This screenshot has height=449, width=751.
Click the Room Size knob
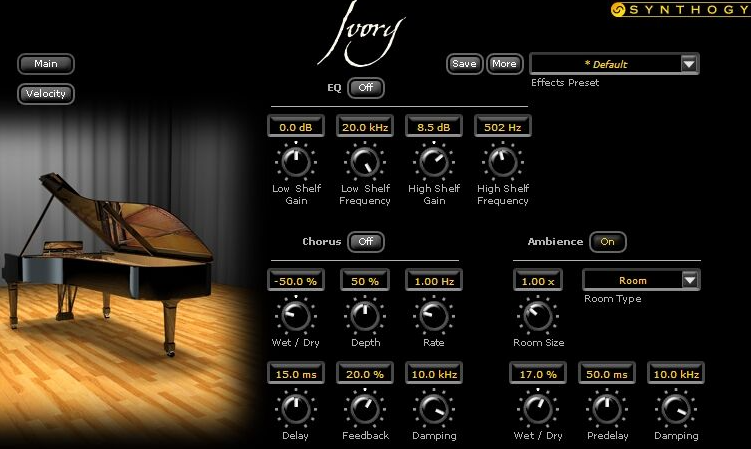(x=538, y=316)
